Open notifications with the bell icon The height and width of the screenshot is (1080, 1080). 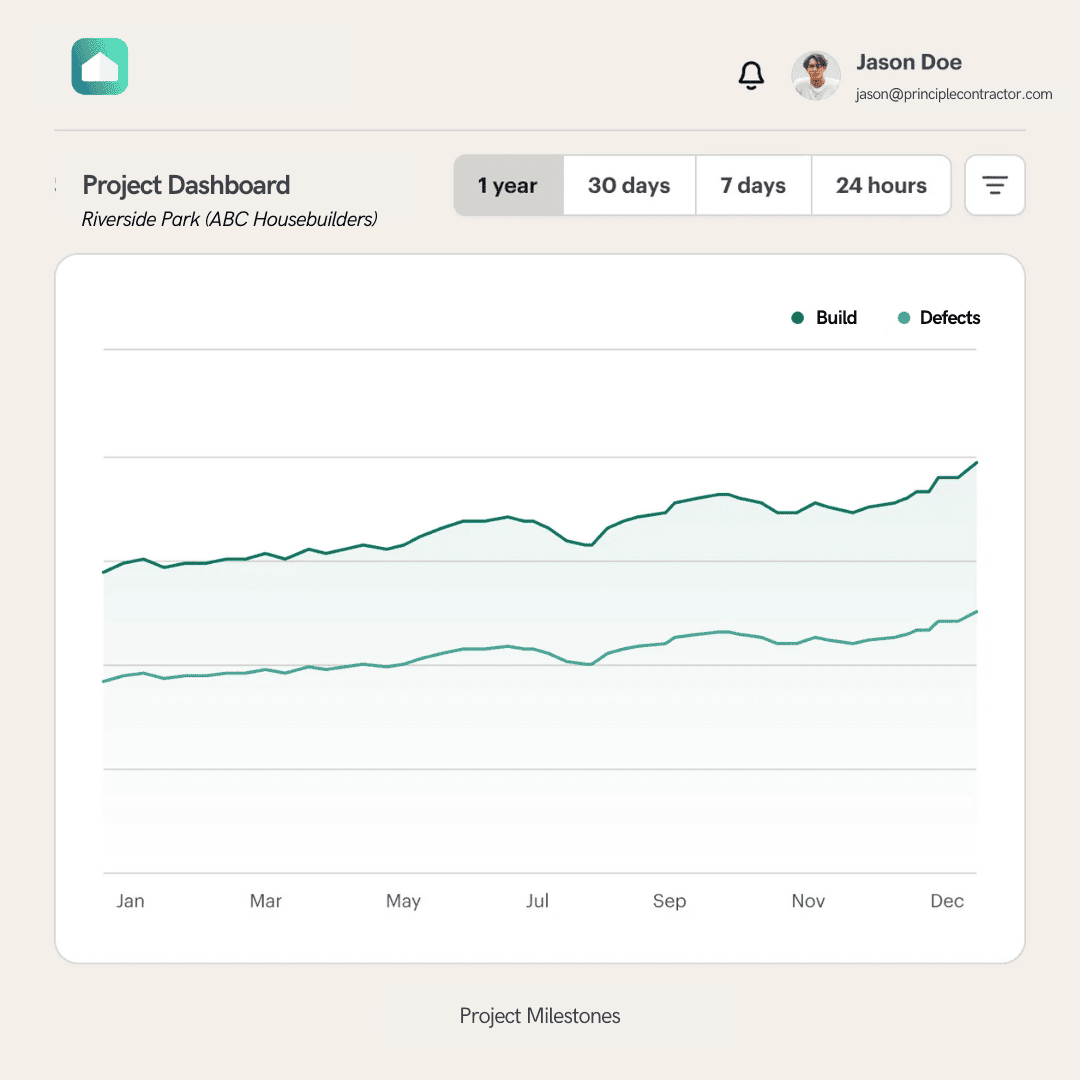click(751, 75)
